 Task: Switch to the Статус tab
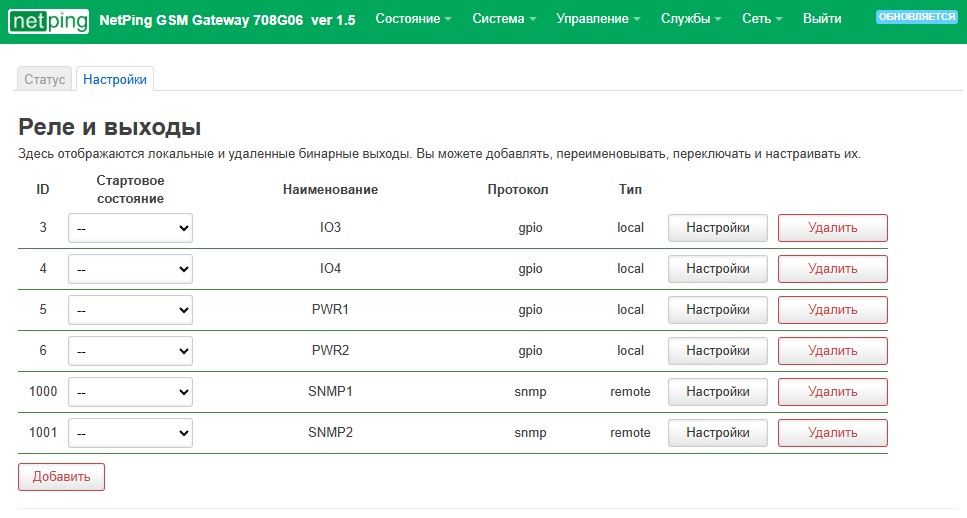(x=45, y=79)
